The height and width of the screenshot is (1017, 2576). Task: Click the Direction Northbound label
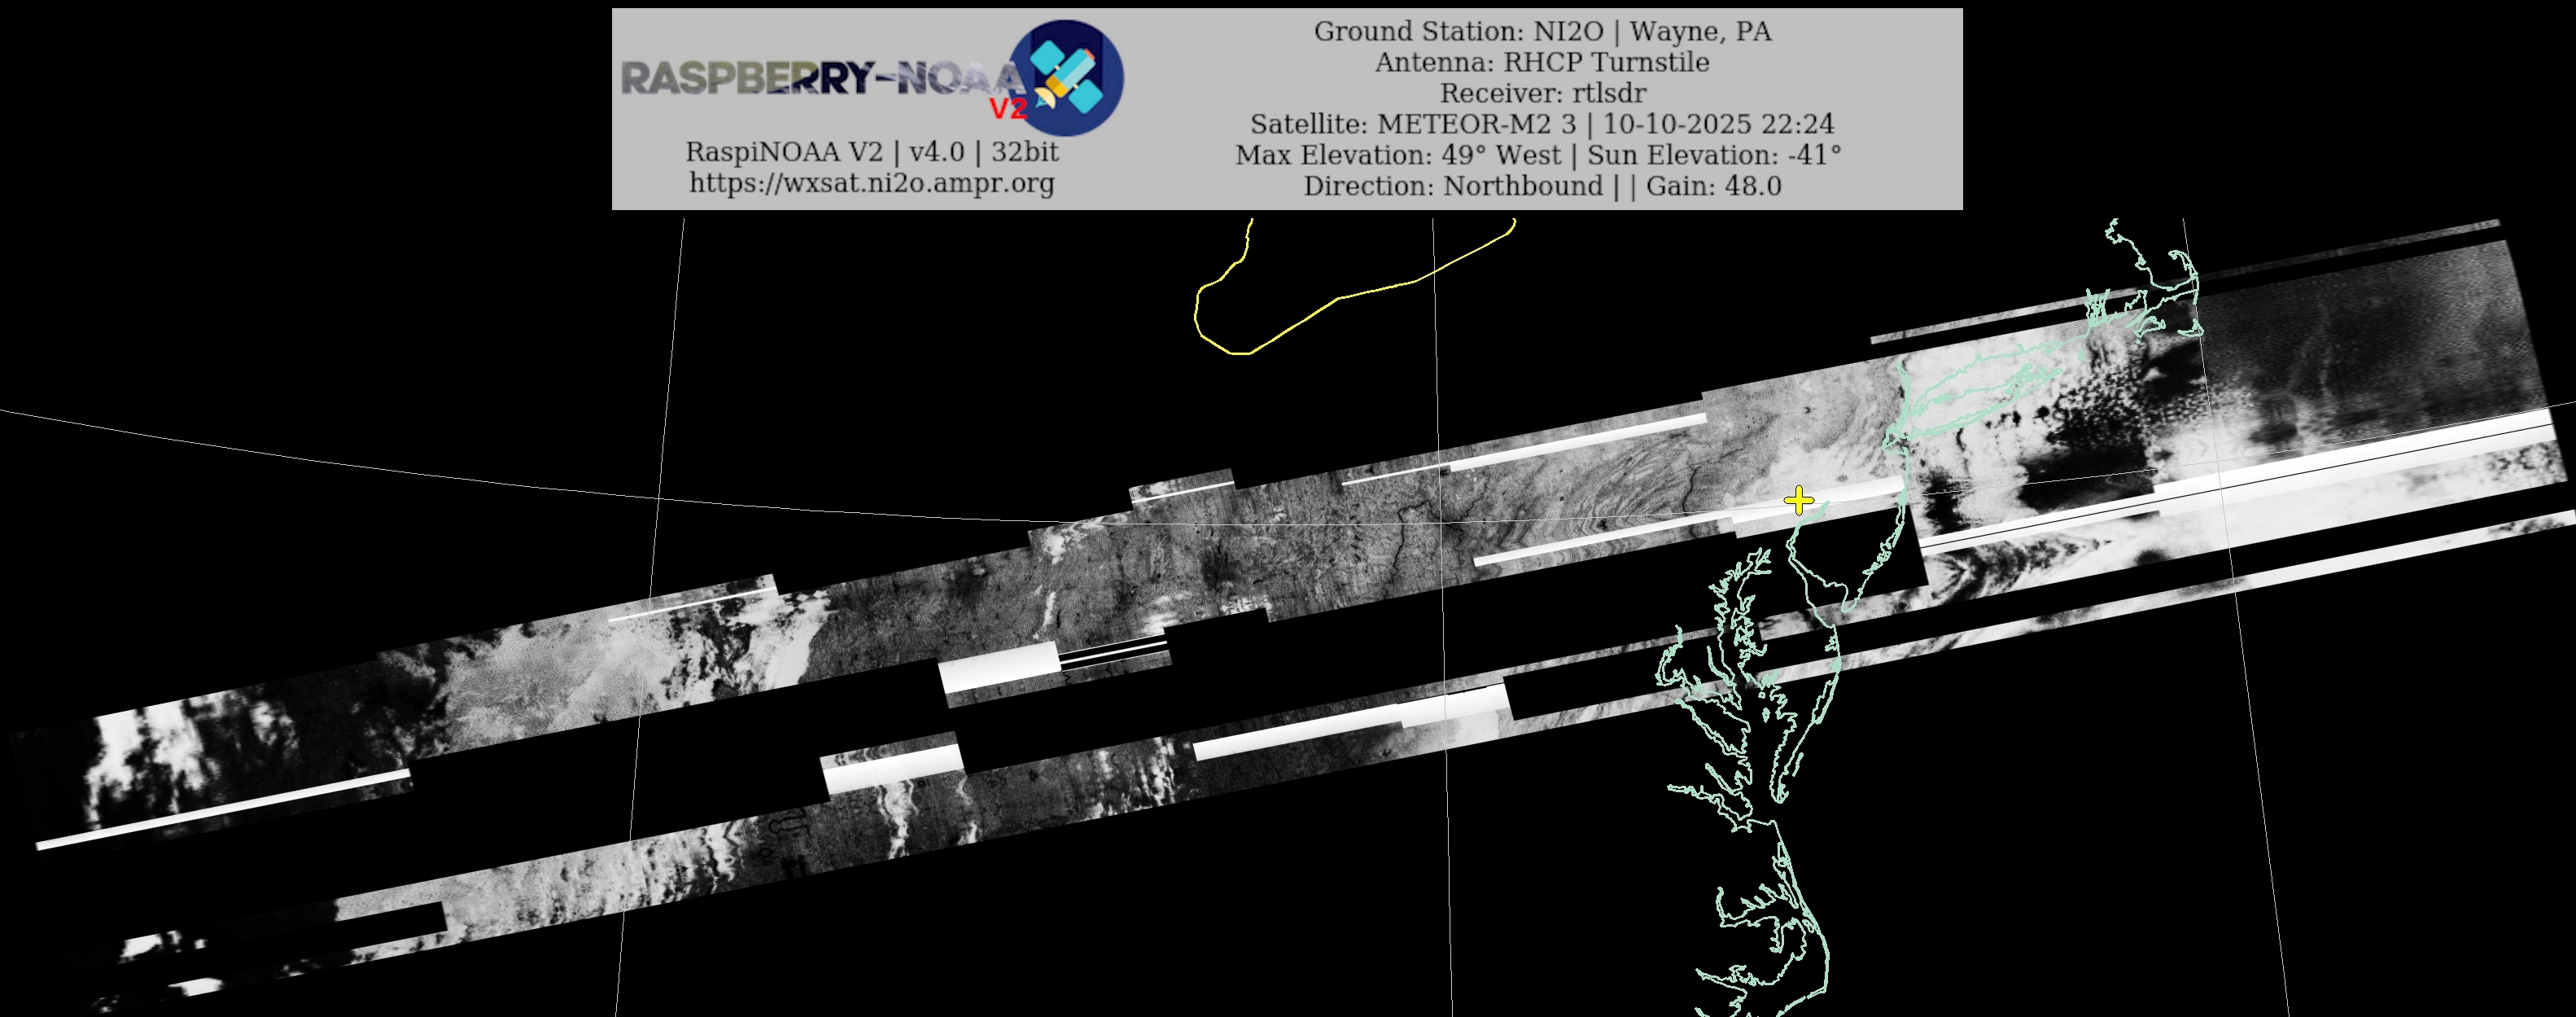pos(1452,186)
